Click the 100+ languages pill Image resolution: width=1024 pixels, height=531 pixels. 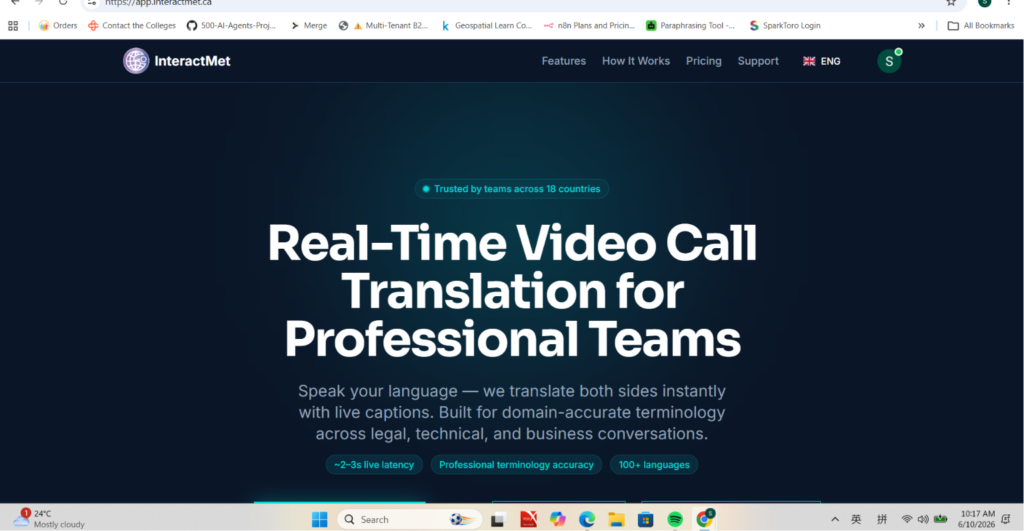[x=654, y=464]
